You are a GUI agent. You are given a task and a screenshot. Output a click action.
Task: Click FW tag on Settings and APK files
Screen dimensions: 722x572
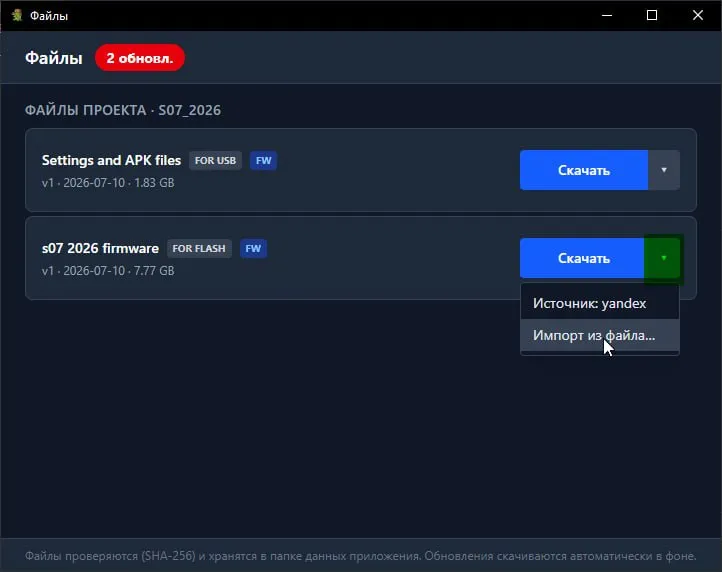click(x=263, y=160)
